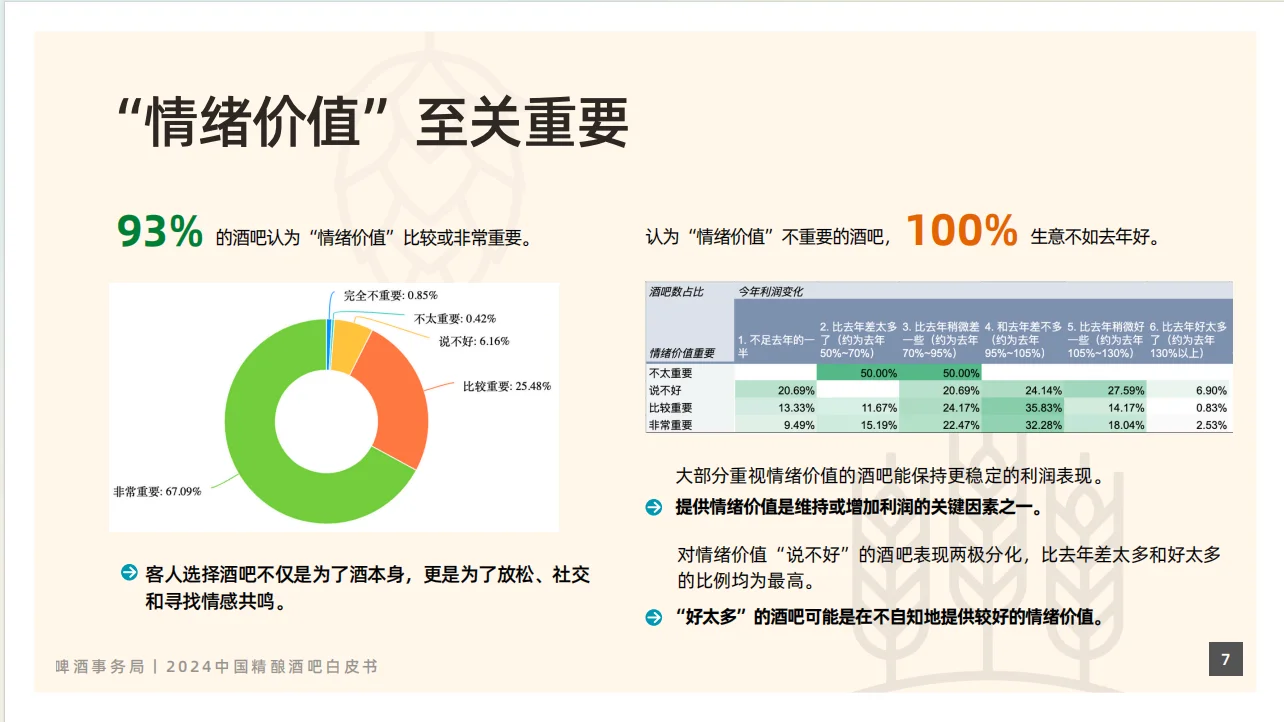Click 50.00% cell under column 3

940,373
